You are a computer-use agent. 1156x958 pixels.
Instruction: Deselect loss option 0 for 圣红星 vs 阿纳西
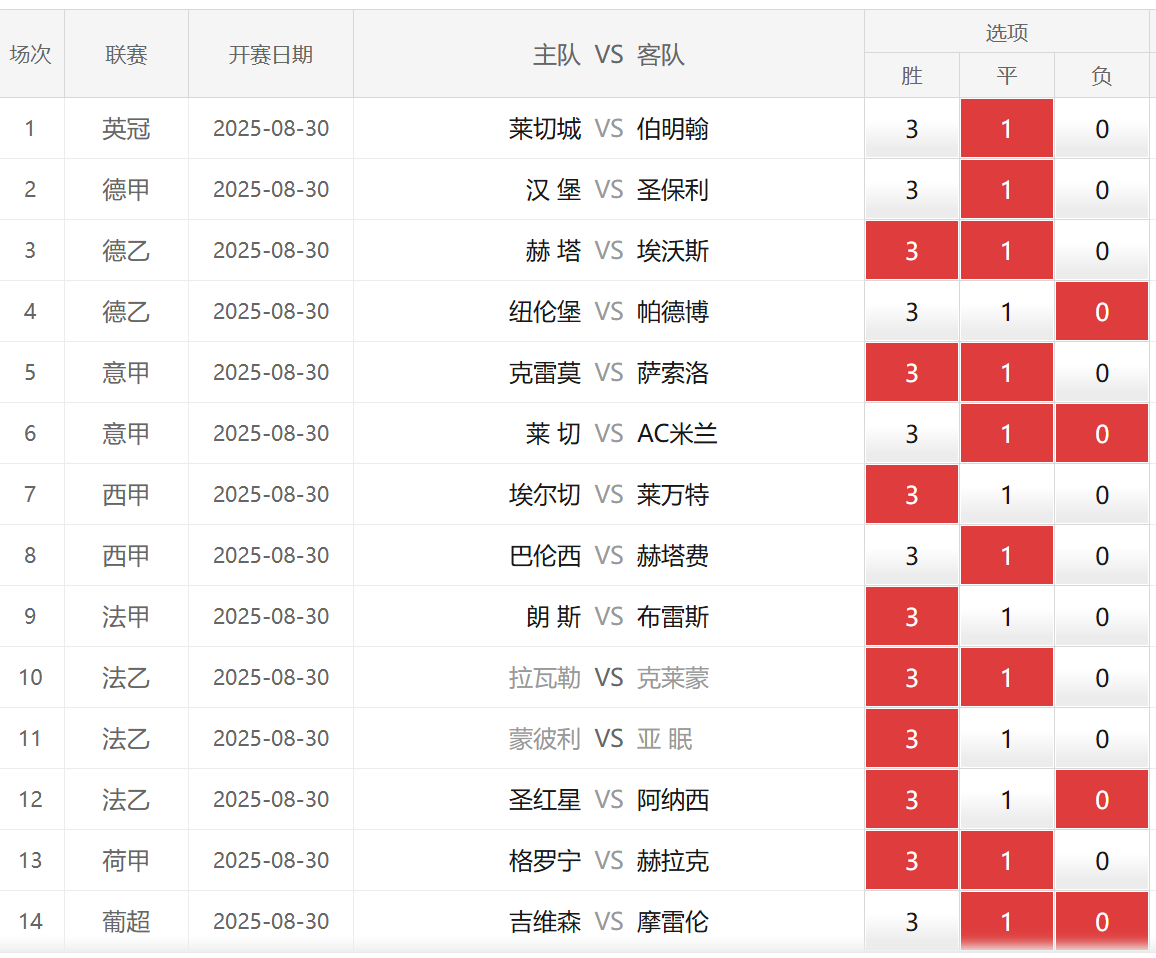point(1102,799)
